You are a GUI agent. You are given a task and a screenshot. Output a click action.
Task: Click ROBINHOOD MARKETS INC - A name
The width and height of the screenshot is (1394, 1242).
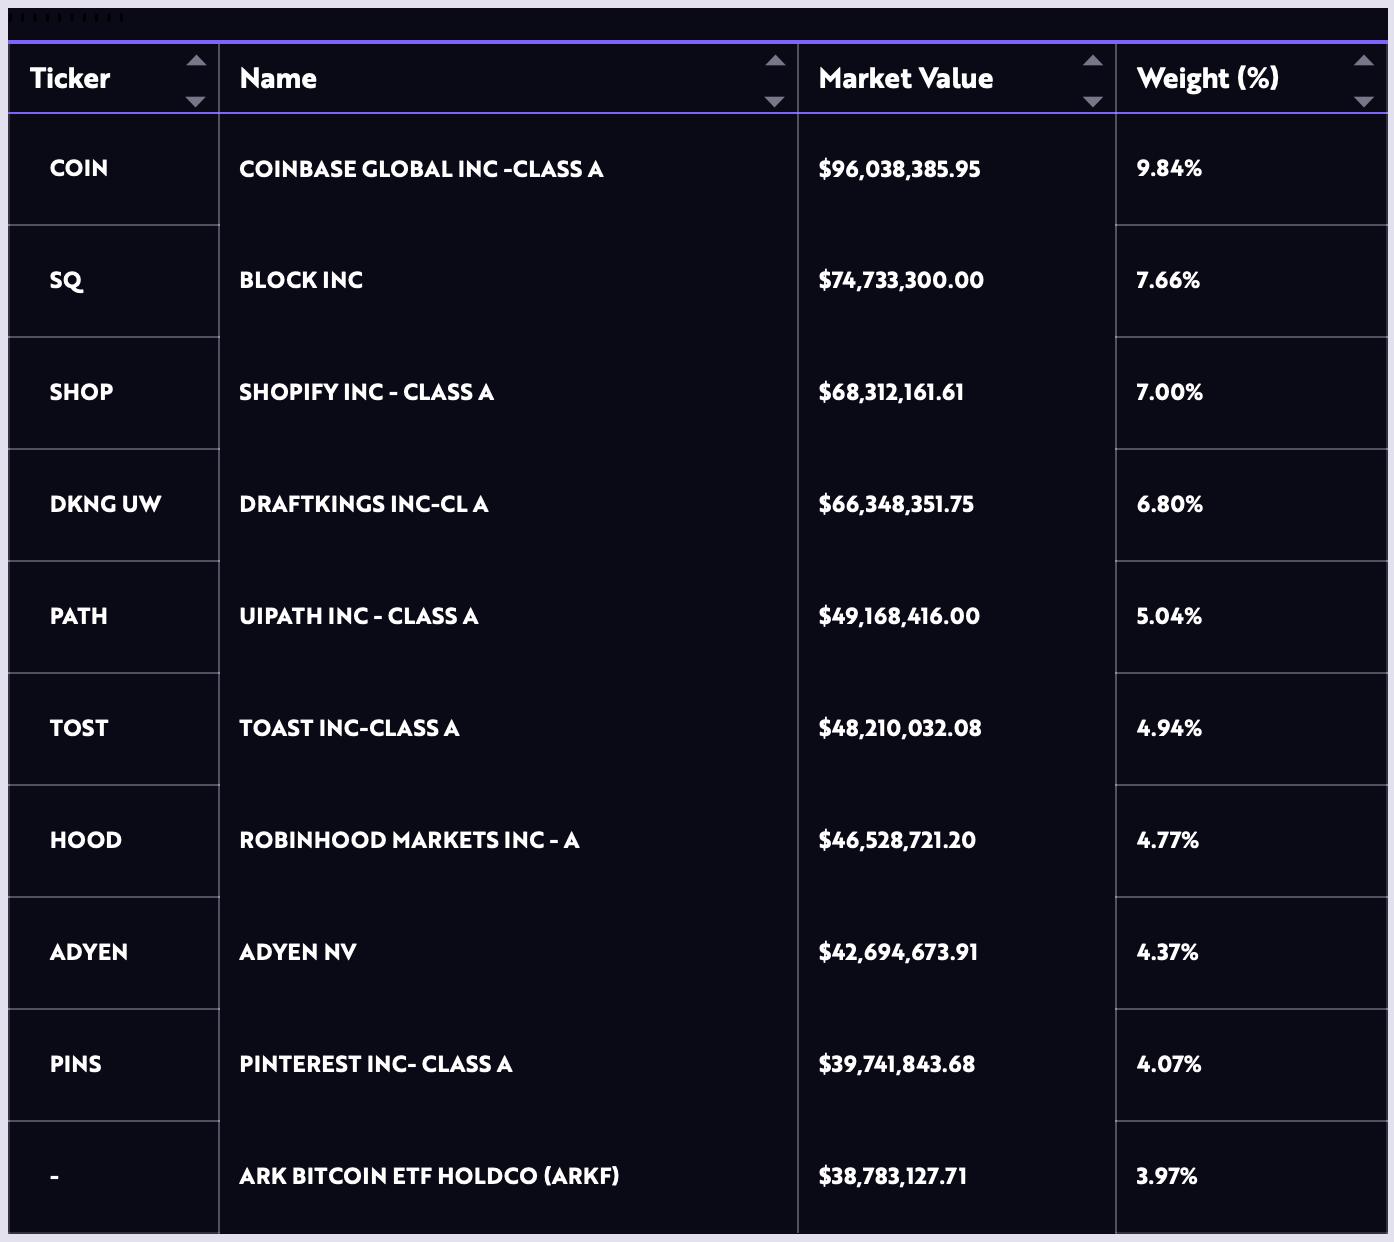(409, 840)
